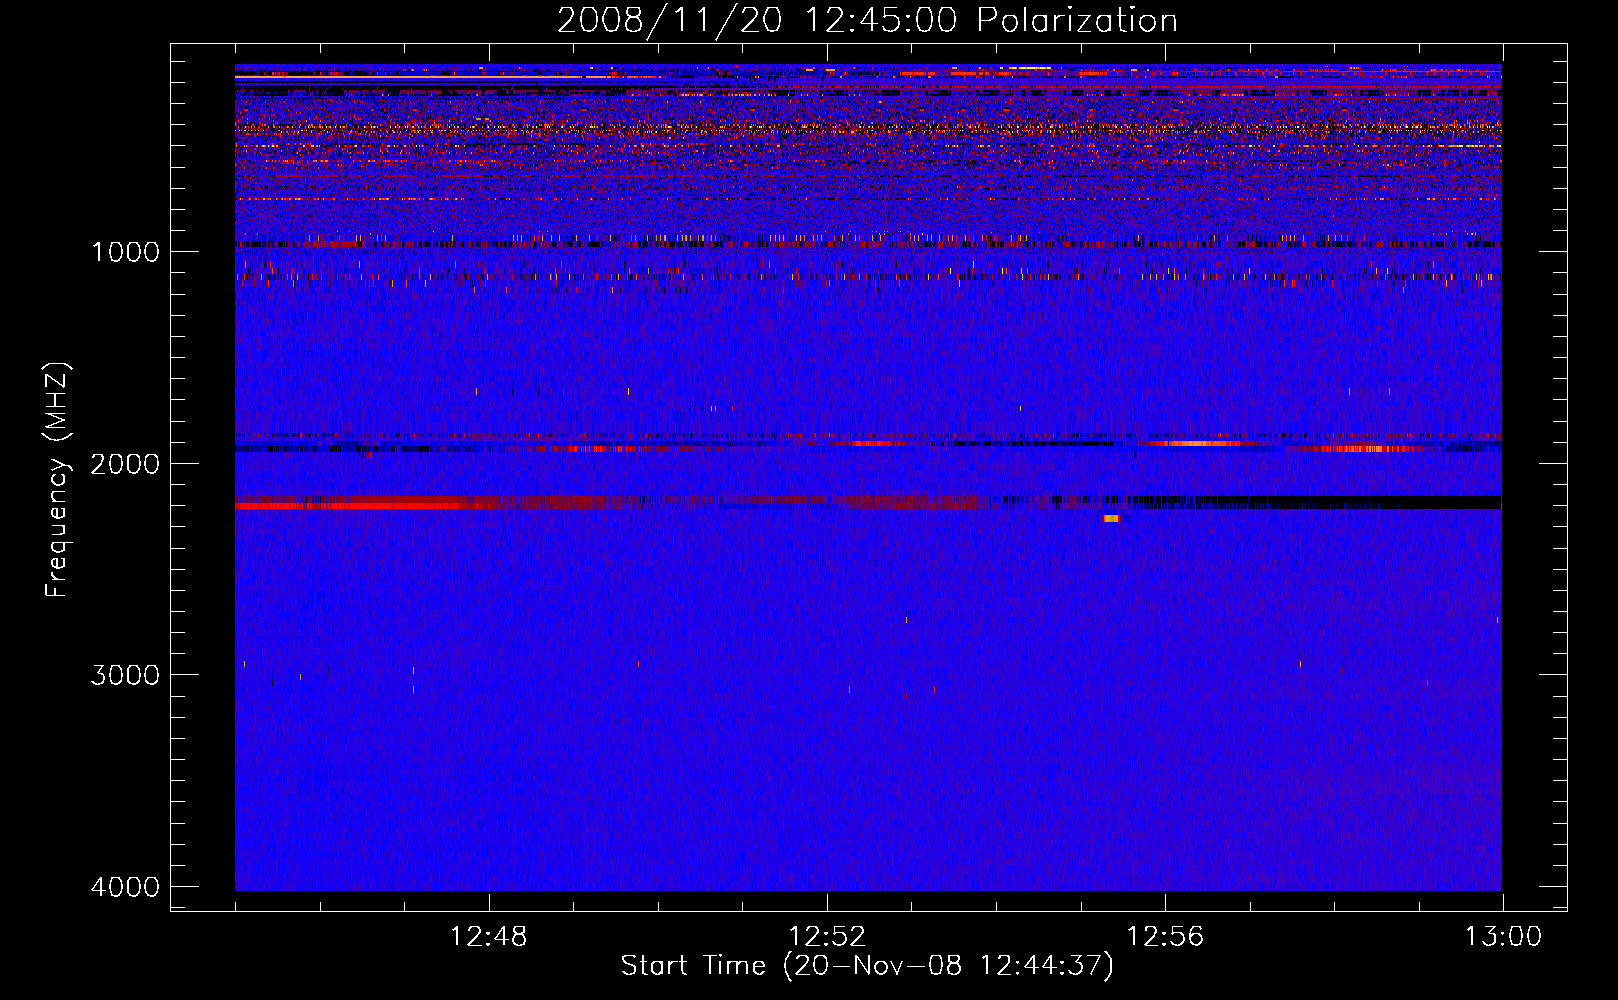
Task: Click the 13:00 time tick label
Action: [x=1503, y=937]
